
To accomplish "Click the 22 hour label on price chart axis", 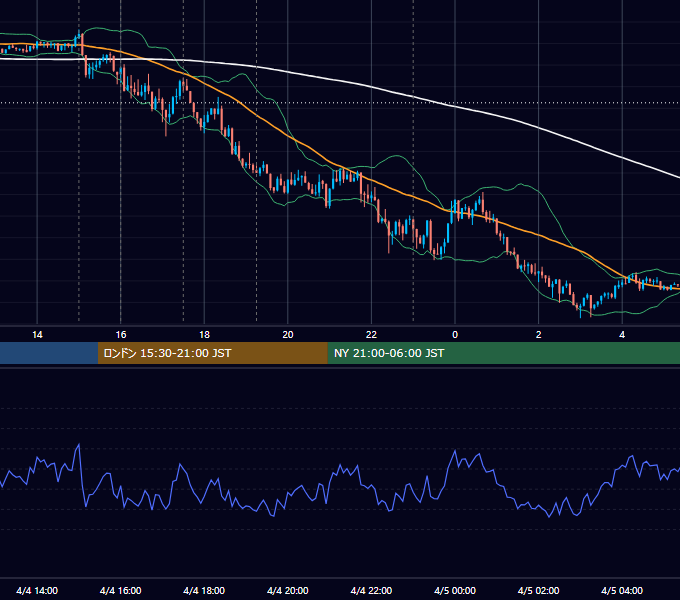I will (x=371, y=335).
